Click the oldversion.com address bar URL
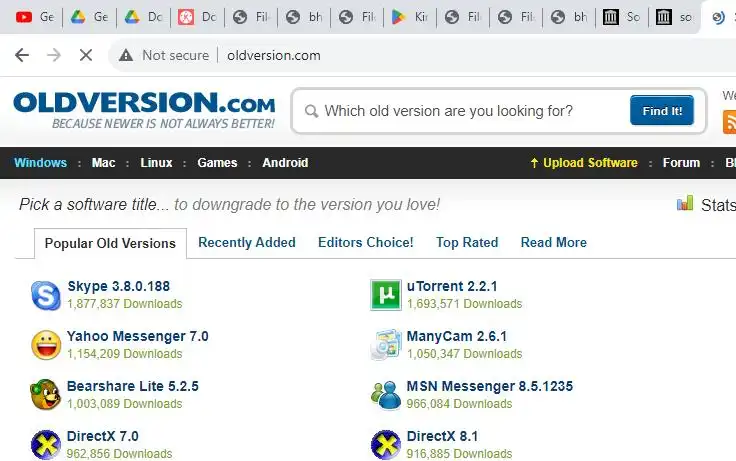Screen dimensions: 736x461 (274, 55)
